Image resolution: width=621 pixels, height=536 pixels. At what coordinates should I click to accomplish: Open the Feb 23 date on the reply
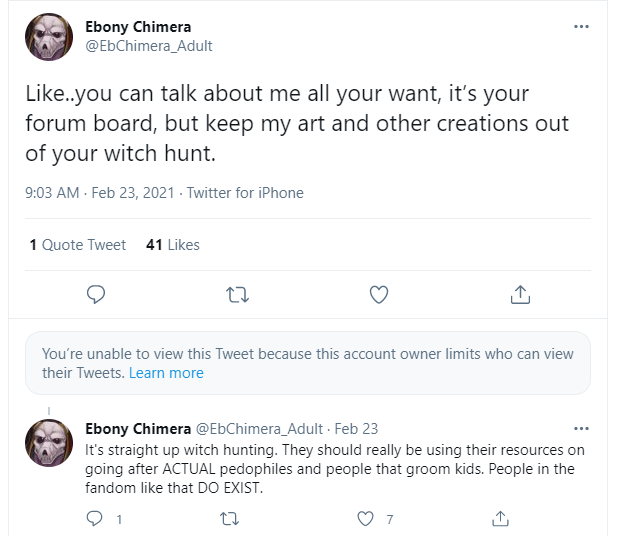click(x=356, y=429)
